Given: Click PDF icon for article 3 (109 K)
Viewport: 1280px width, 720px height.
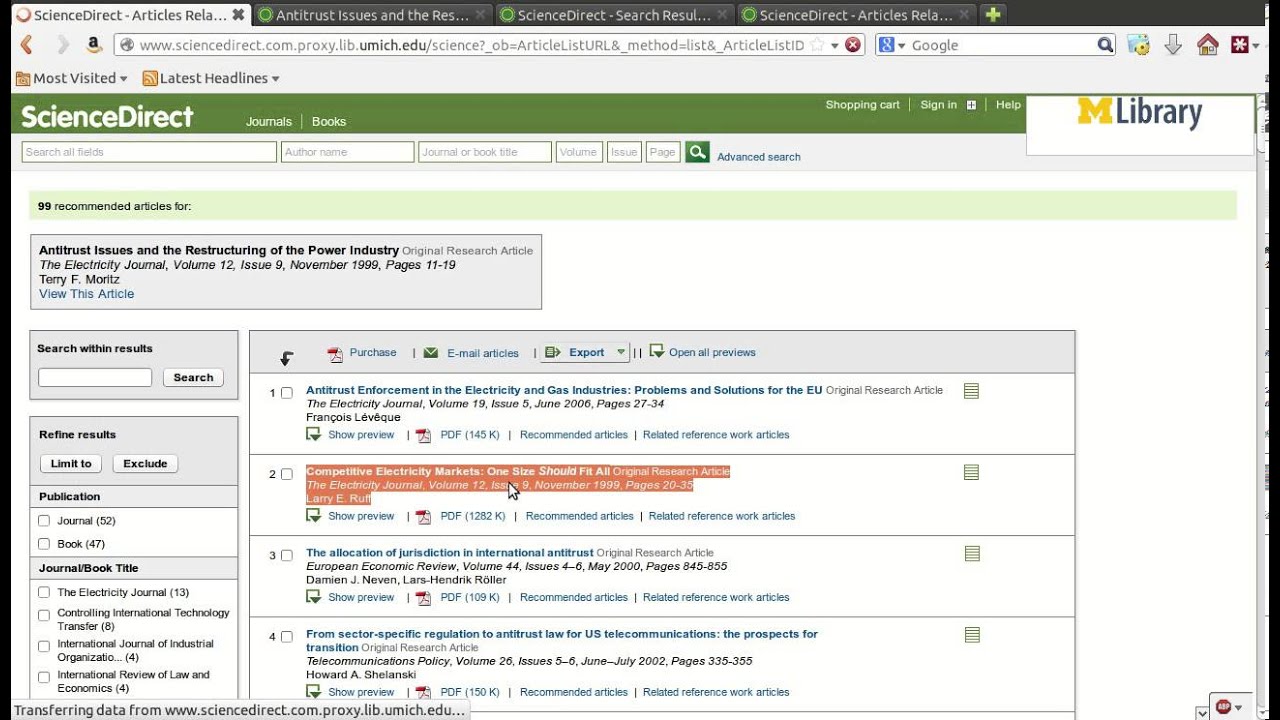Looking at the screenshot, I should 423,598.
